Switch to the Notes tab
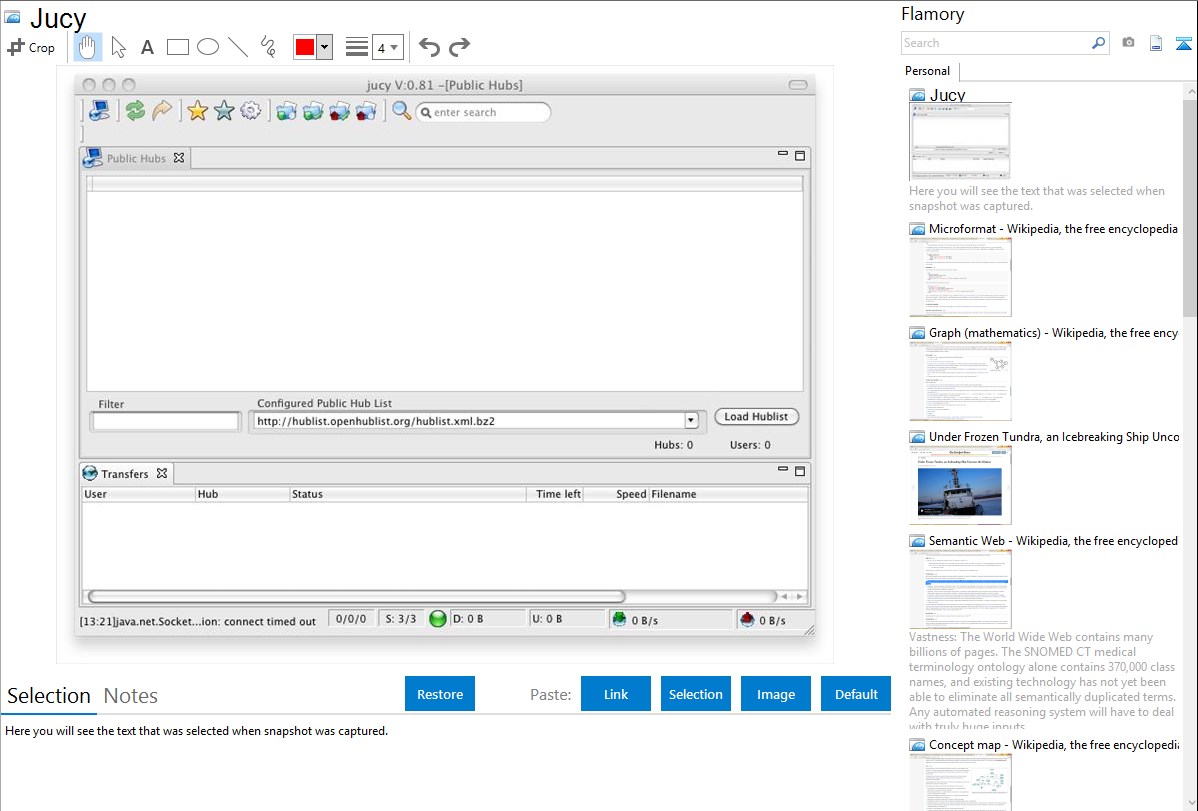Screen dimensions: 1198x811 (130, 696)
